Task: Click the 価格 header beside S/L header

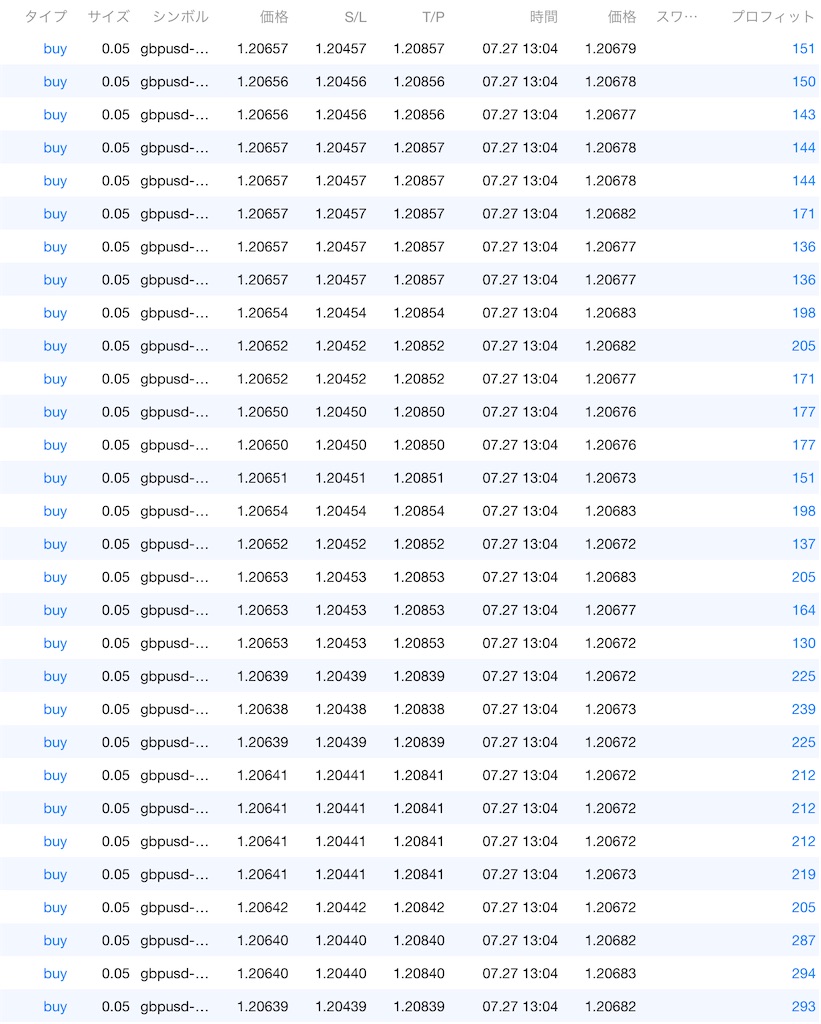Action: (x=274, y=16)
